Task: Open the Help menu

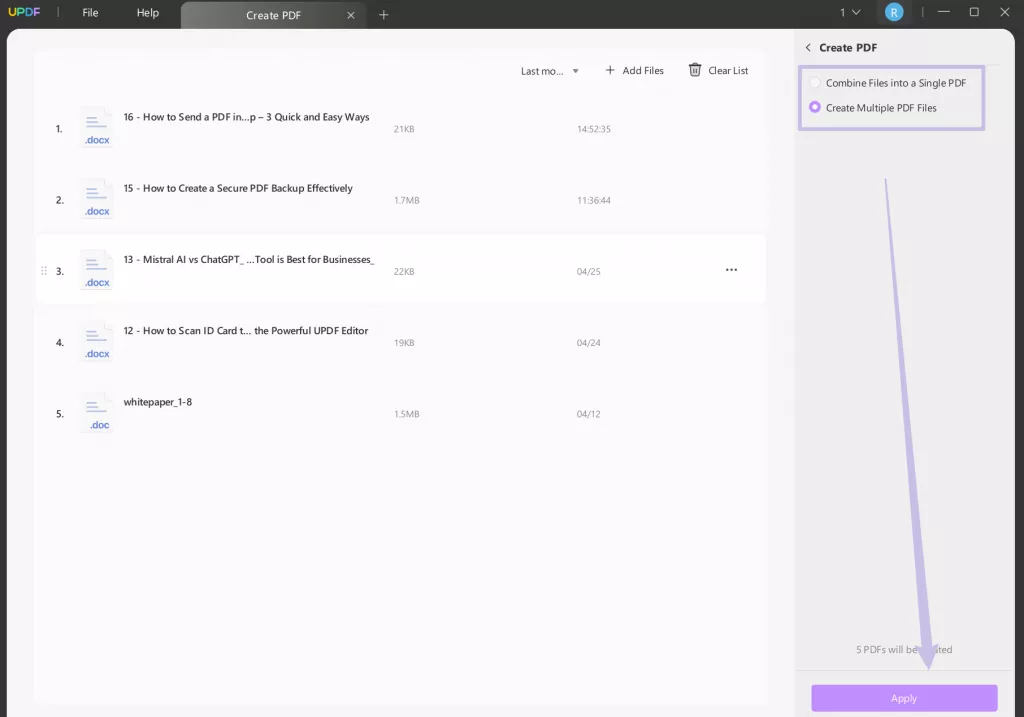Action: click(147, 13)
